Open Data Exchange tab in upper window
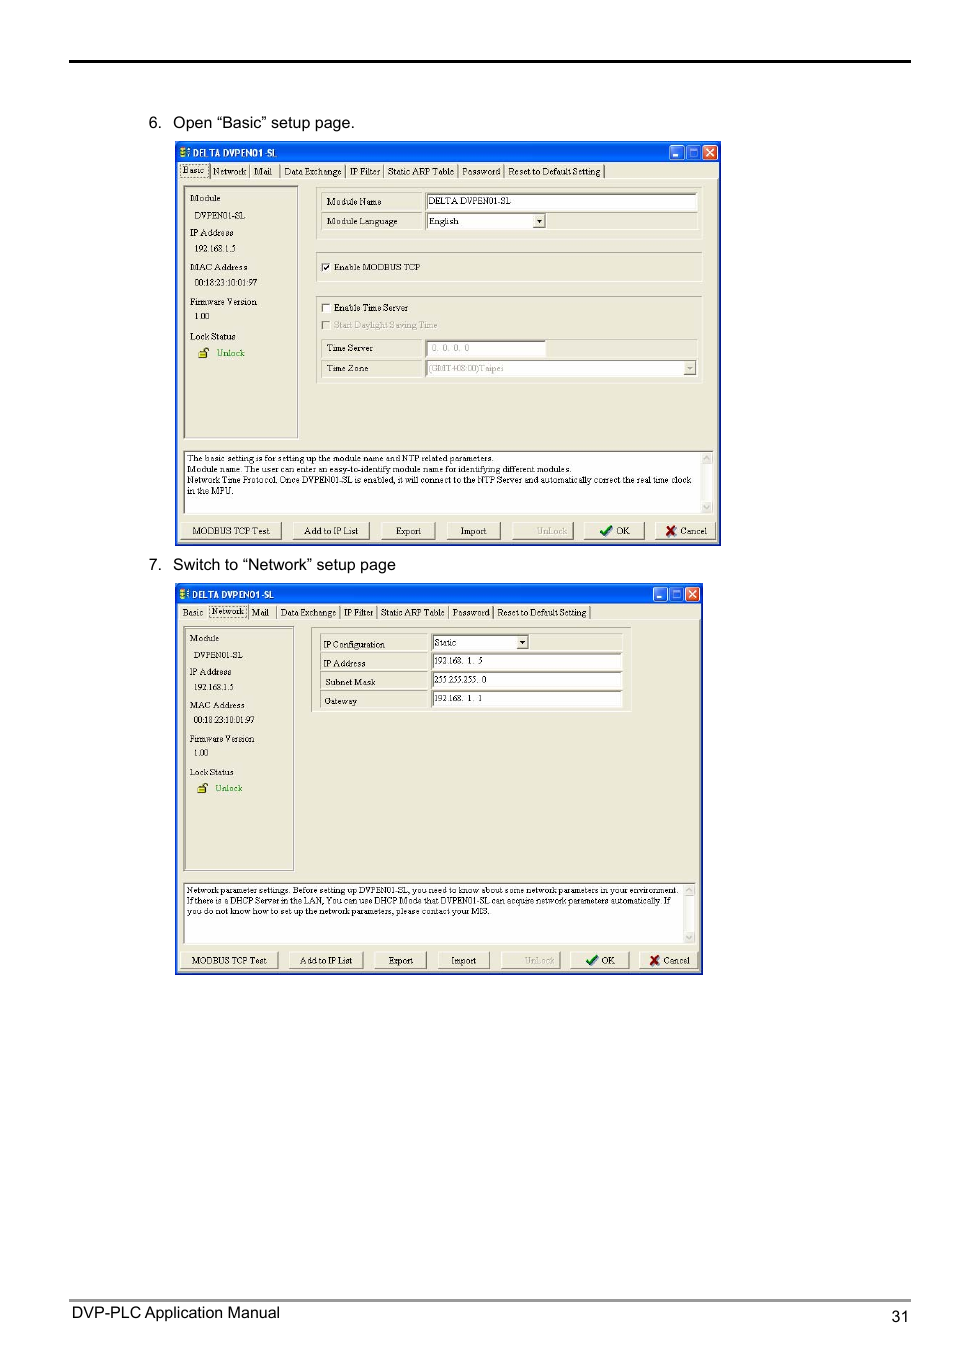Screen dimensions: 954x1350 coord(313,172)
